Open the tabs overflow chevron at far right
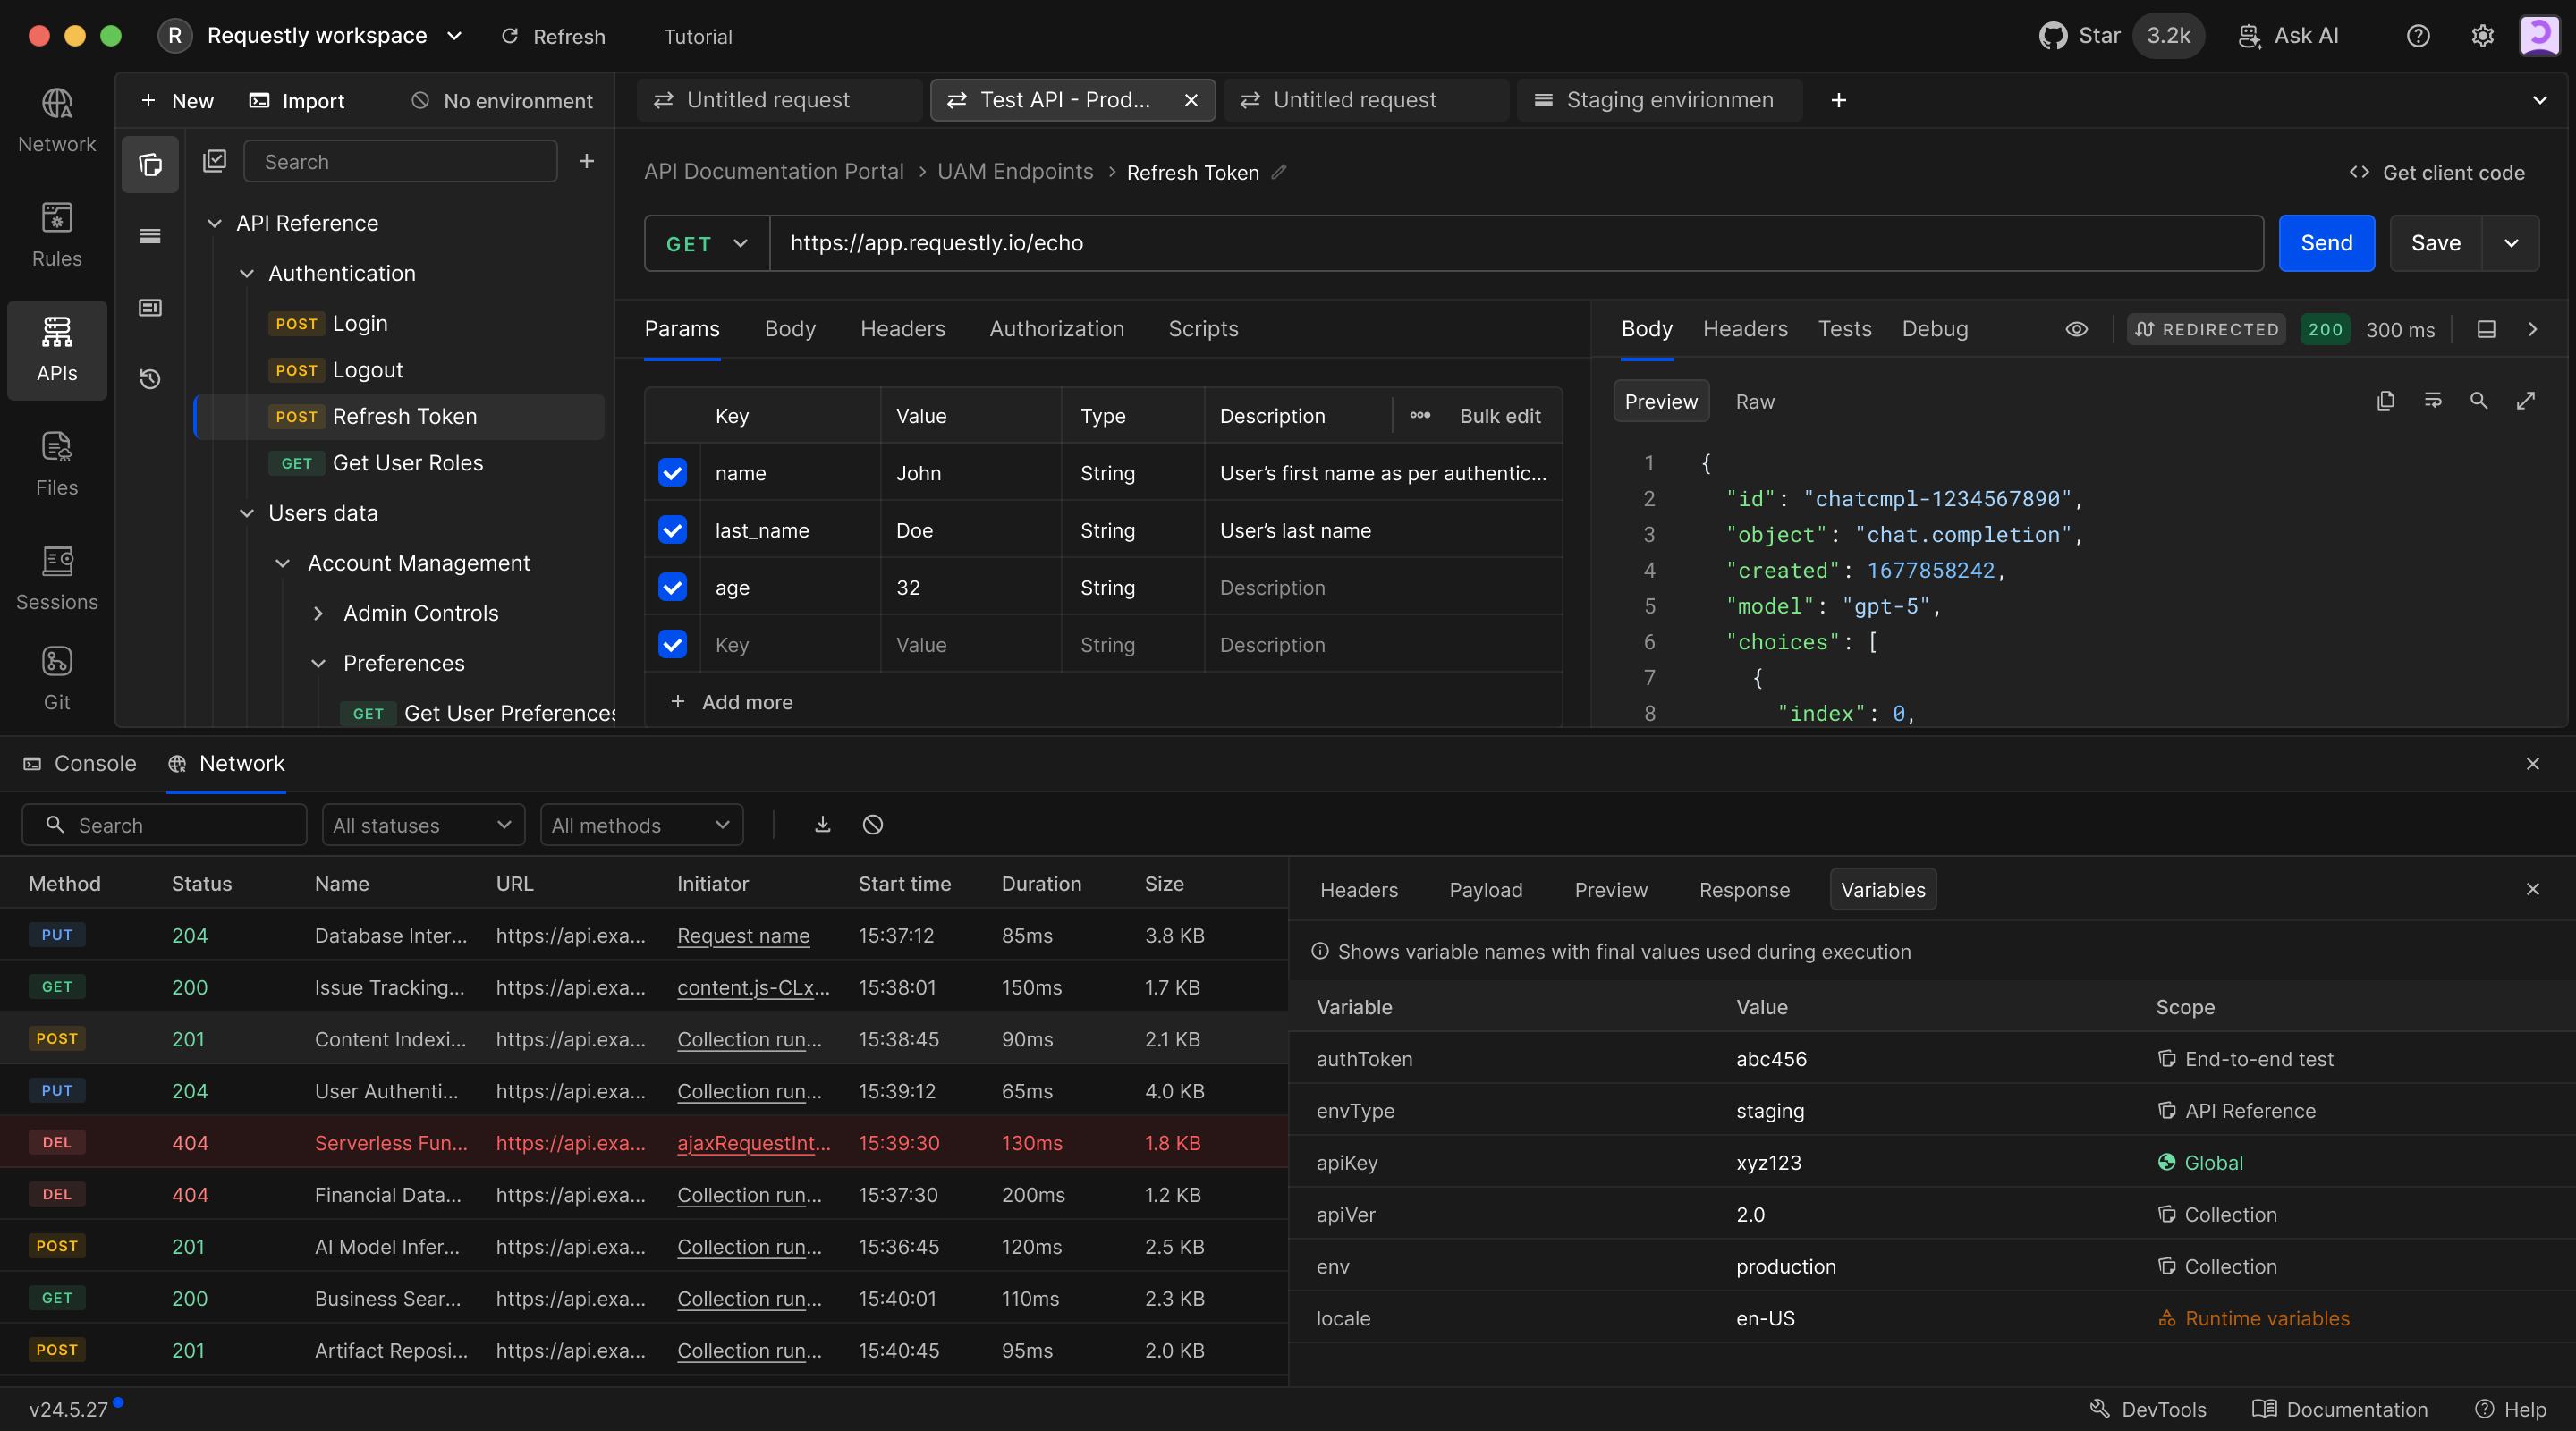This screenshot has height=1431, width=2576. pos(2540,100)
